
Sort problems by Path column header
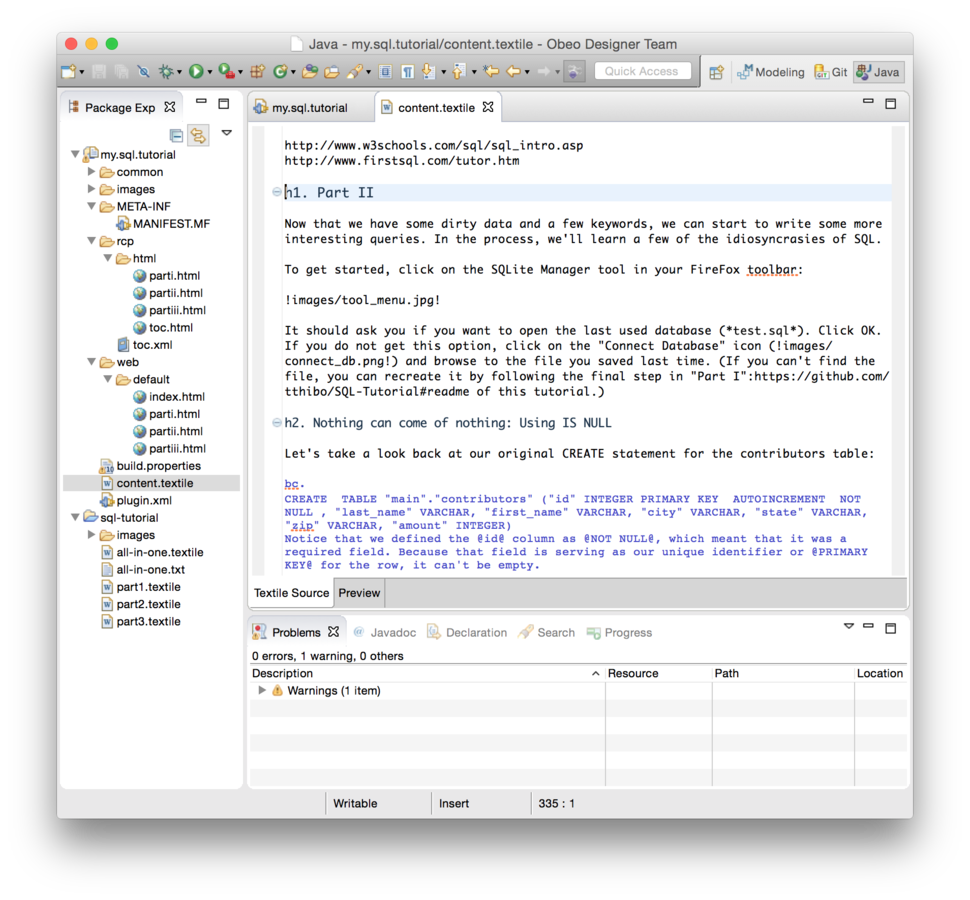click(x=783, y=673)
